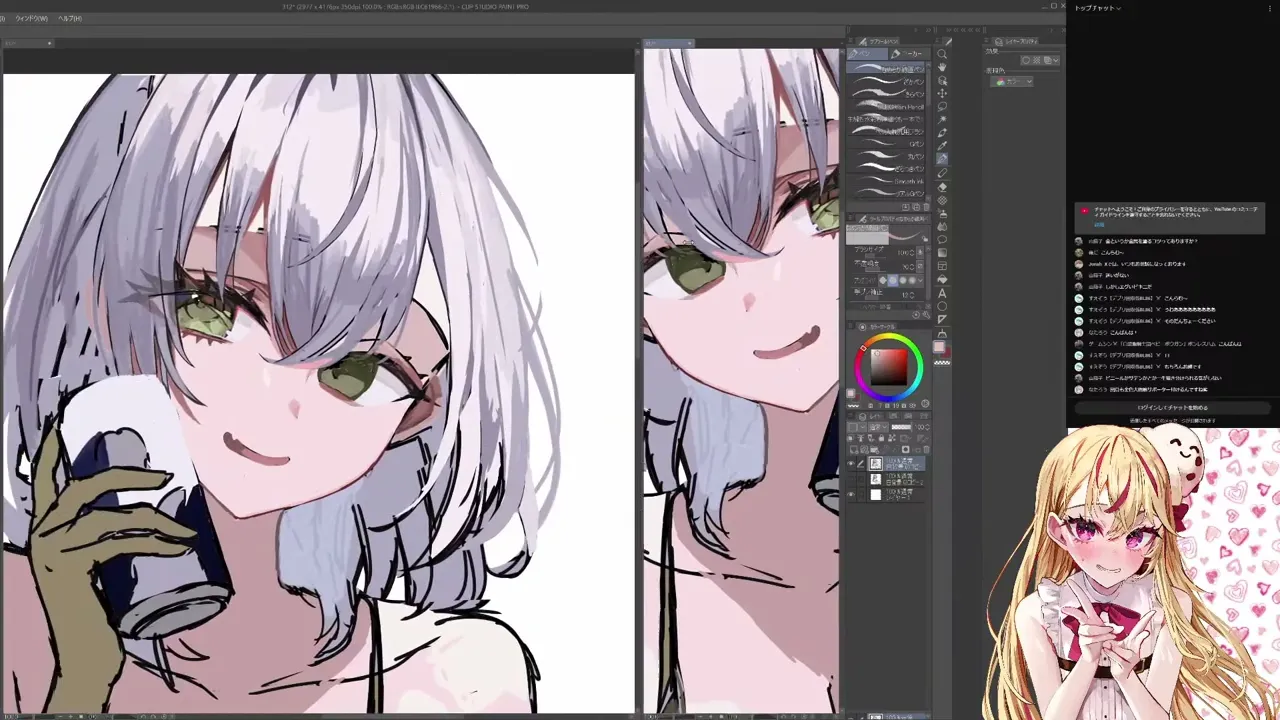Click the blue details link in chat notice
Viewport: 1280px width, 720px height.
[x=1099, y=224]
